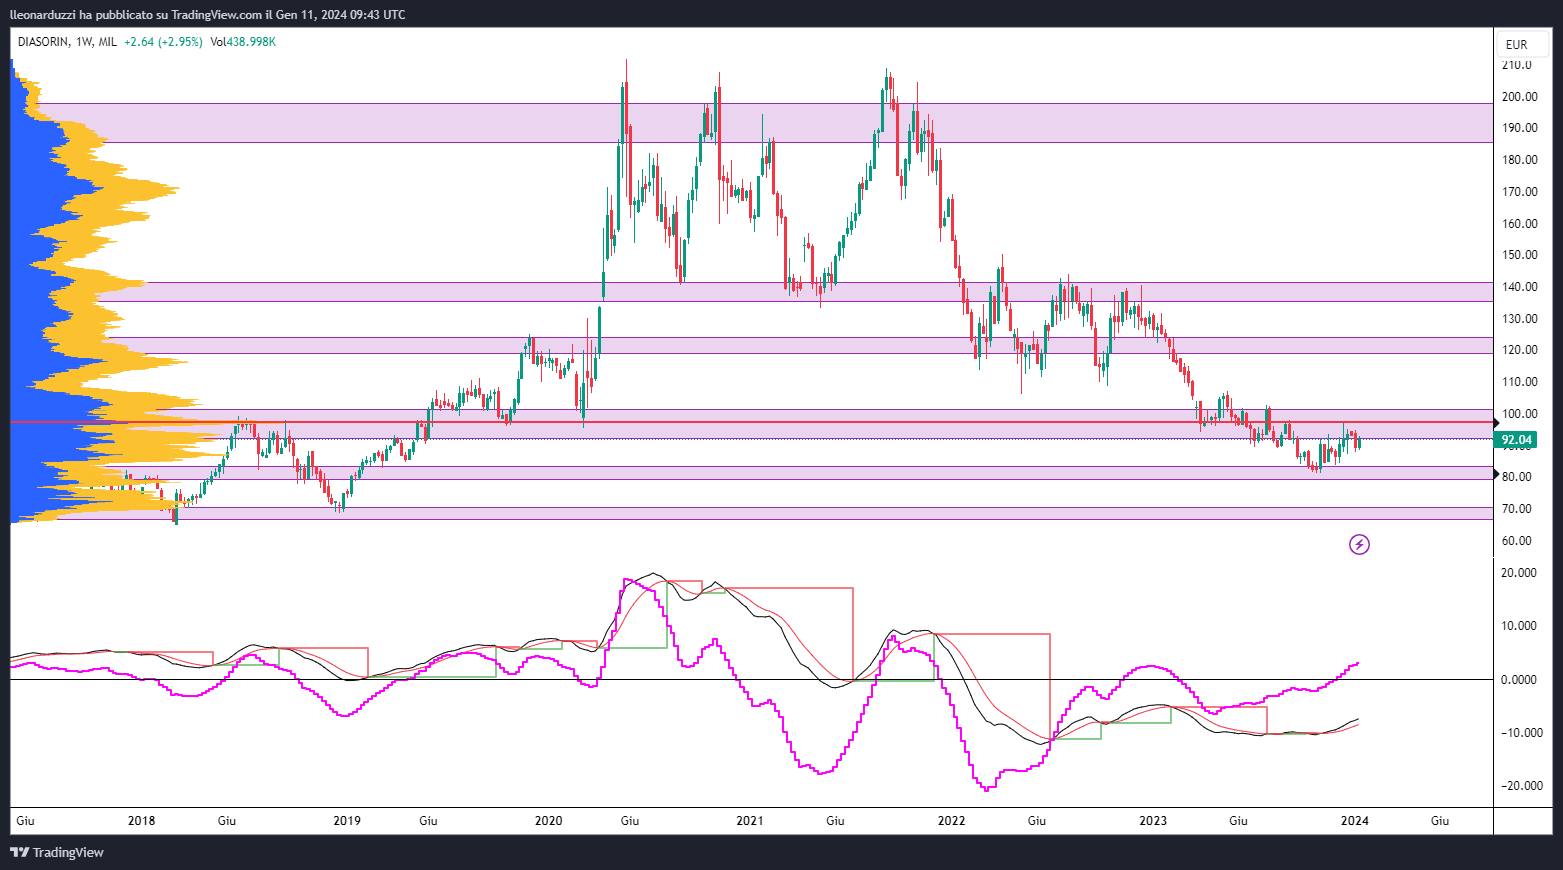
Task: Click the TradingView logo at bottom left
Action: coord(57,852)
